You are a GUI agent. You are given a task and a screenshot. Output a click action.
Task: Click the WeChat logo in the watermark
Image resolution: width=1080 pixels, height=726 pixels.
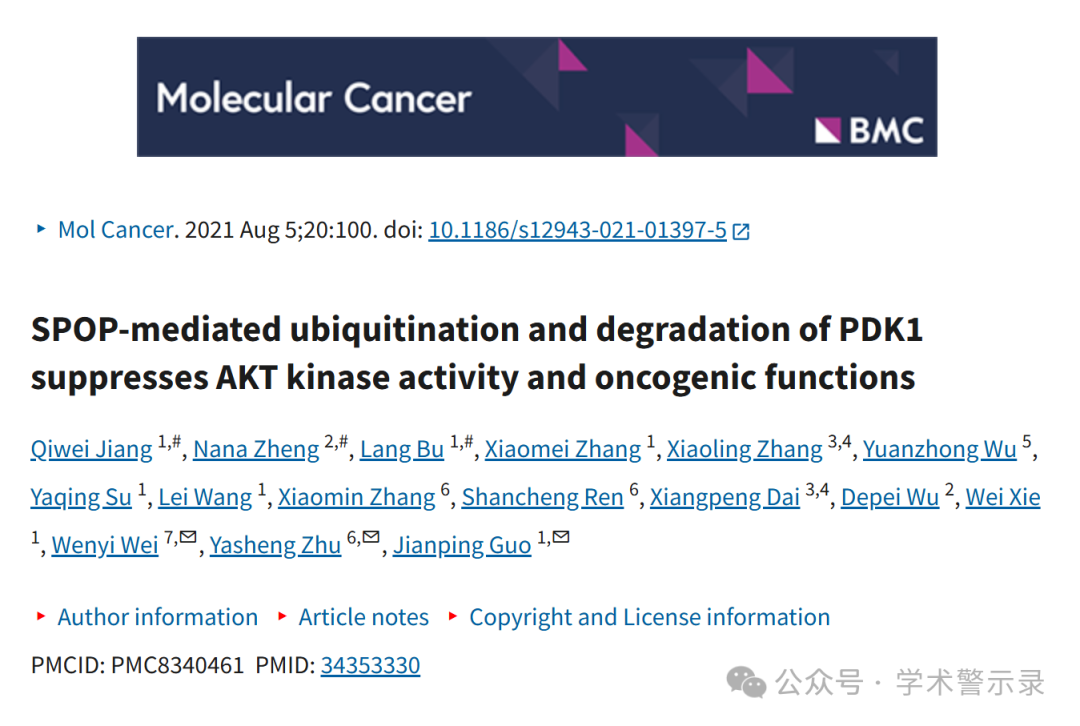[746, 683]
